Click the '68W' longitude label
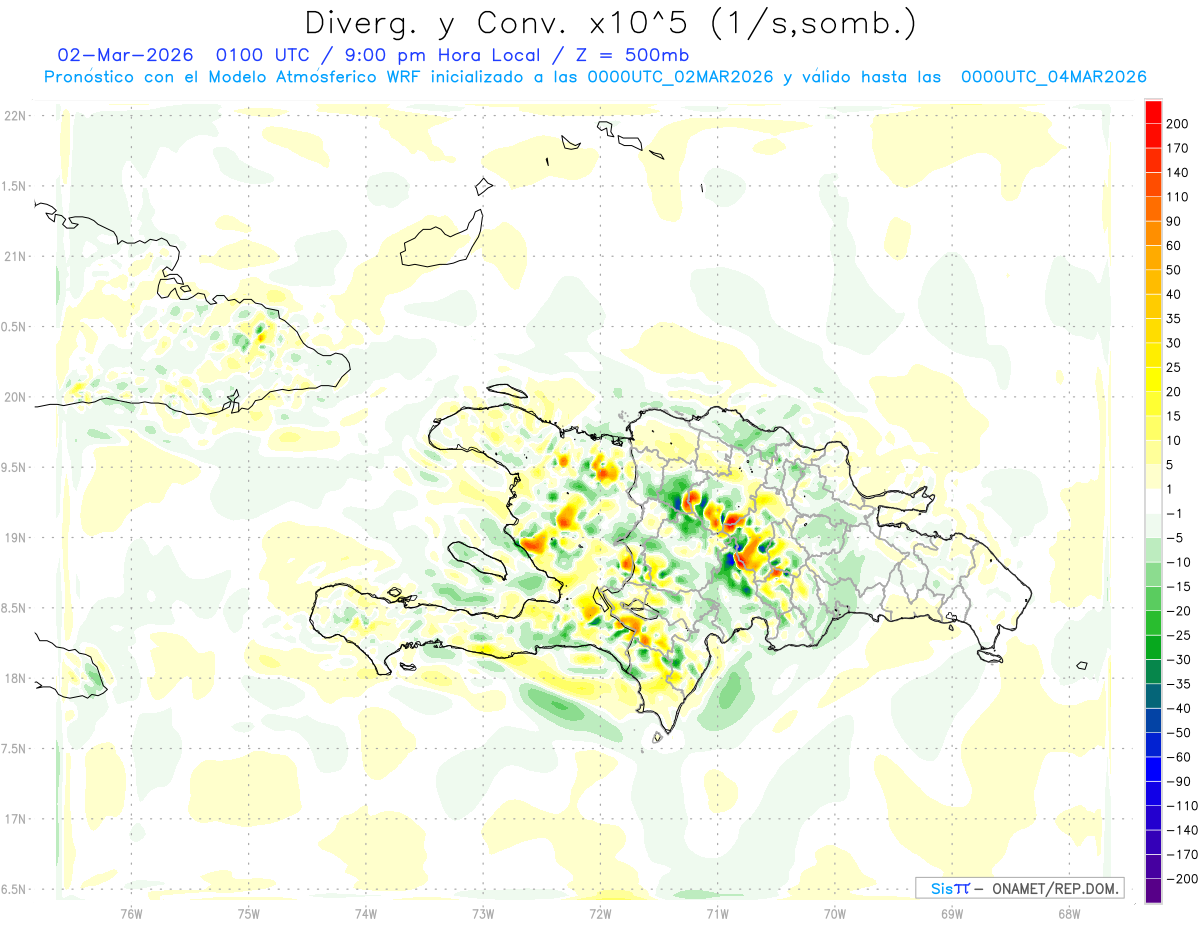The image size is (1200, 927). pos(1069,913)
